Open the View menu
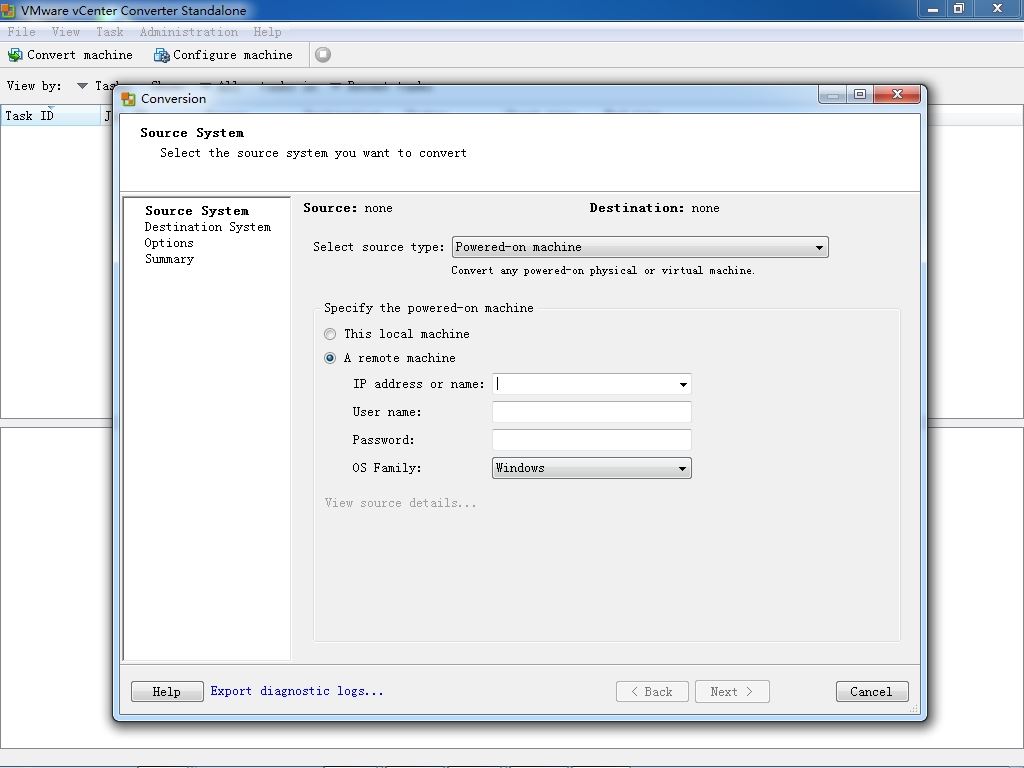The width and height of the screenshot is (1024, 768). 65,31
